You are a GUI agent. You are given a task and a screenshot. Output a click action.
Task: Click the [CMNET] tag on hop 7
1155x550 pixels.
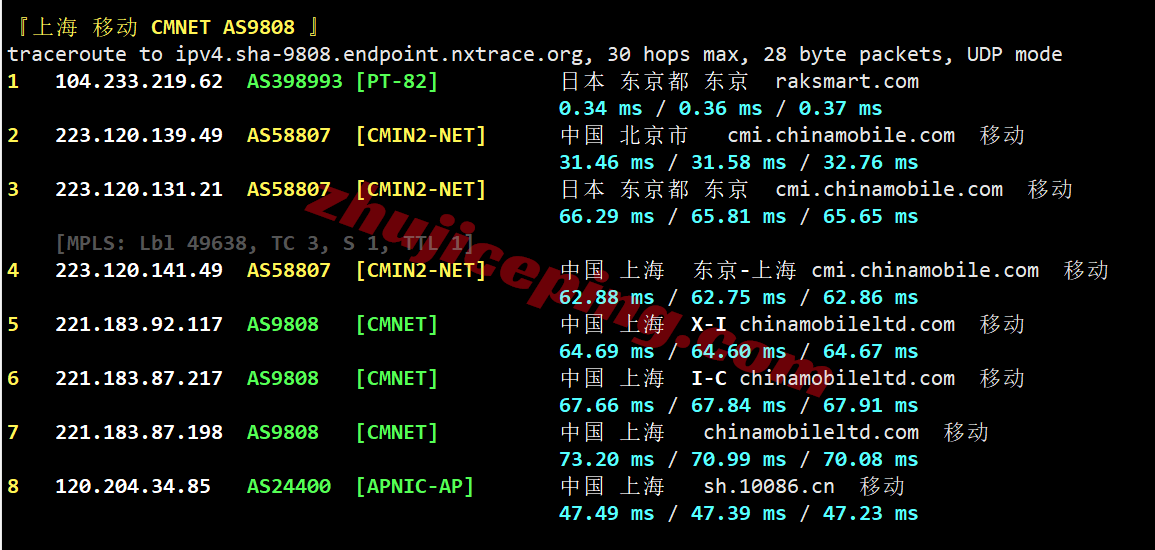[396, 432]
